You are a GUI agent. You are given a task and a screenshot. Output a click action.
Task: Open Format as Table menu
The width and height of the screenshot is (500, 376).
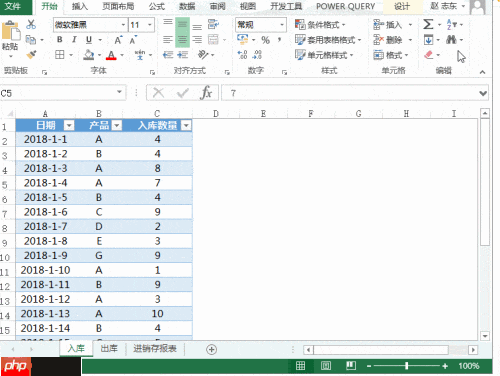[328, 40]
